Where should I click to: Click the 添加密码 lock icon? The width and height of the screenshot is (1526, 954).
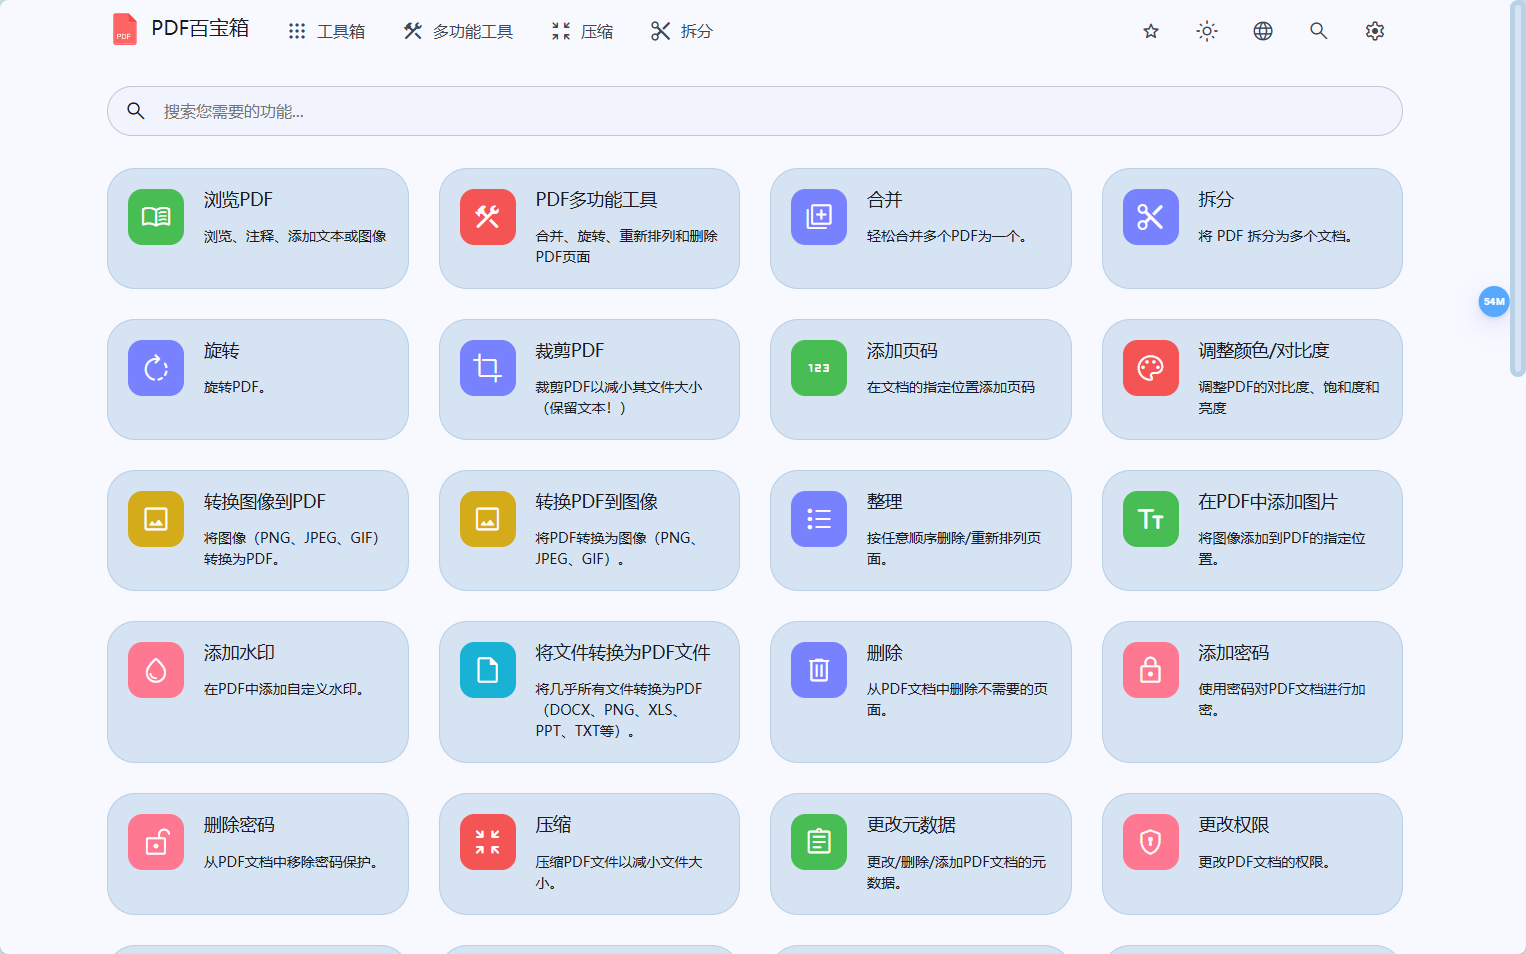click(1151, 670)
